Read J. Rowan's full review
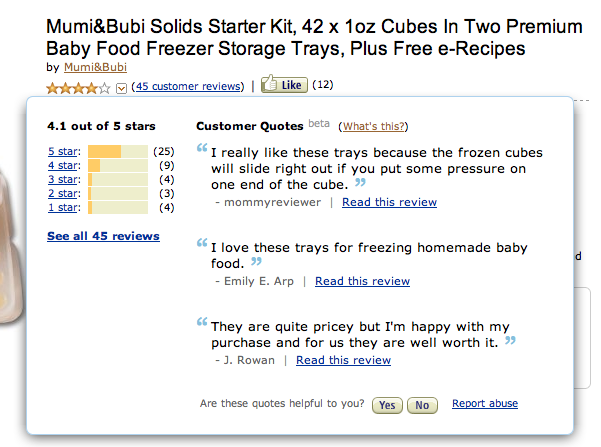This screenshot has width=601, height=447. pos(343,360)
